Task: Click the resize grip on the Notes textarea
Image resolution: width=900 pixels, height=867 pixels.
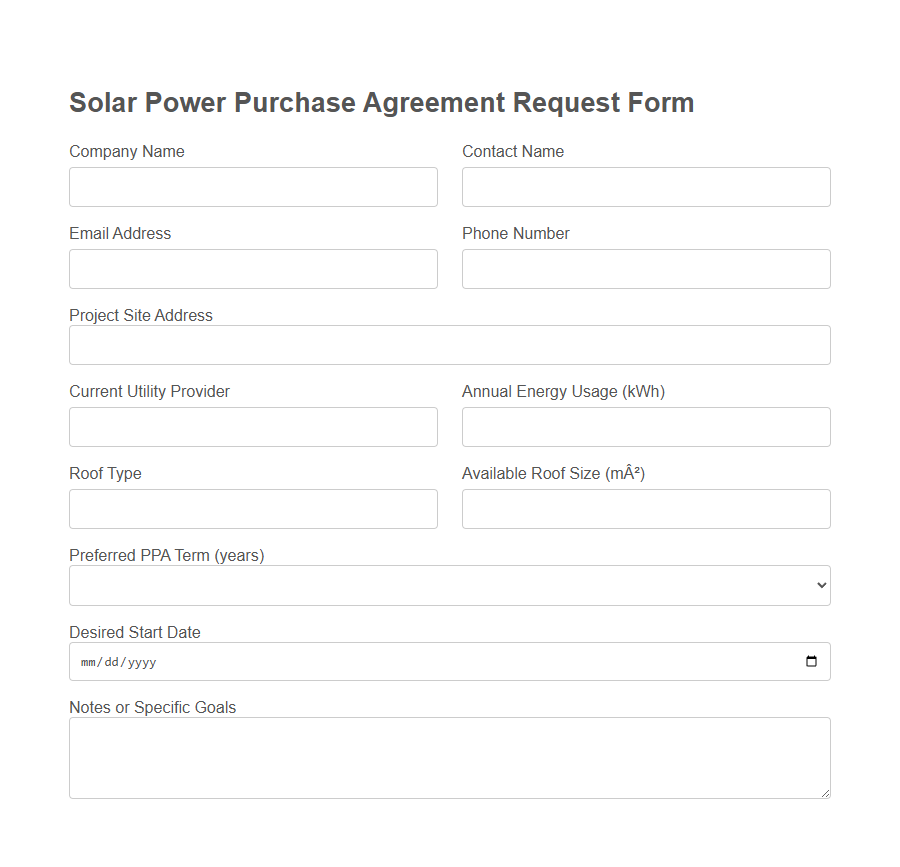Action: click(826, 793)
